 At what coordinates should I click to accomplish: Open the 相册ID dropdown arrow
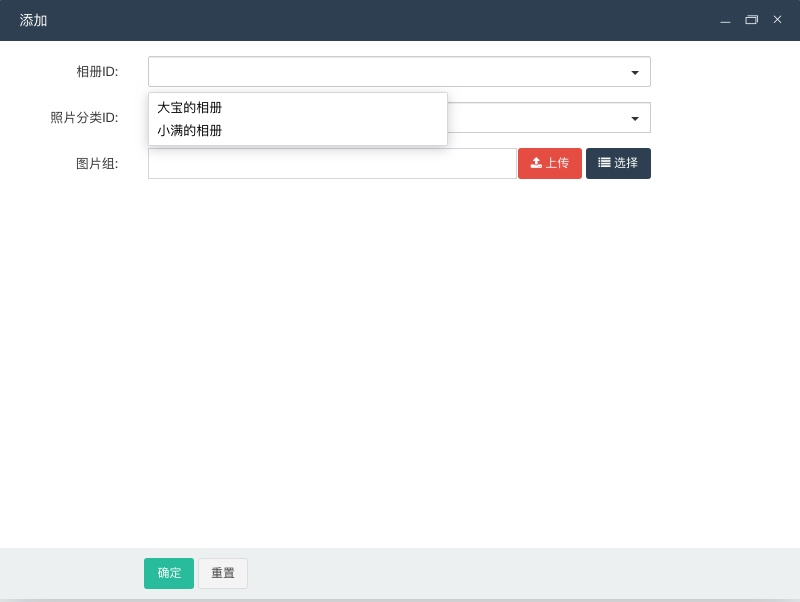tap(635, 72)
